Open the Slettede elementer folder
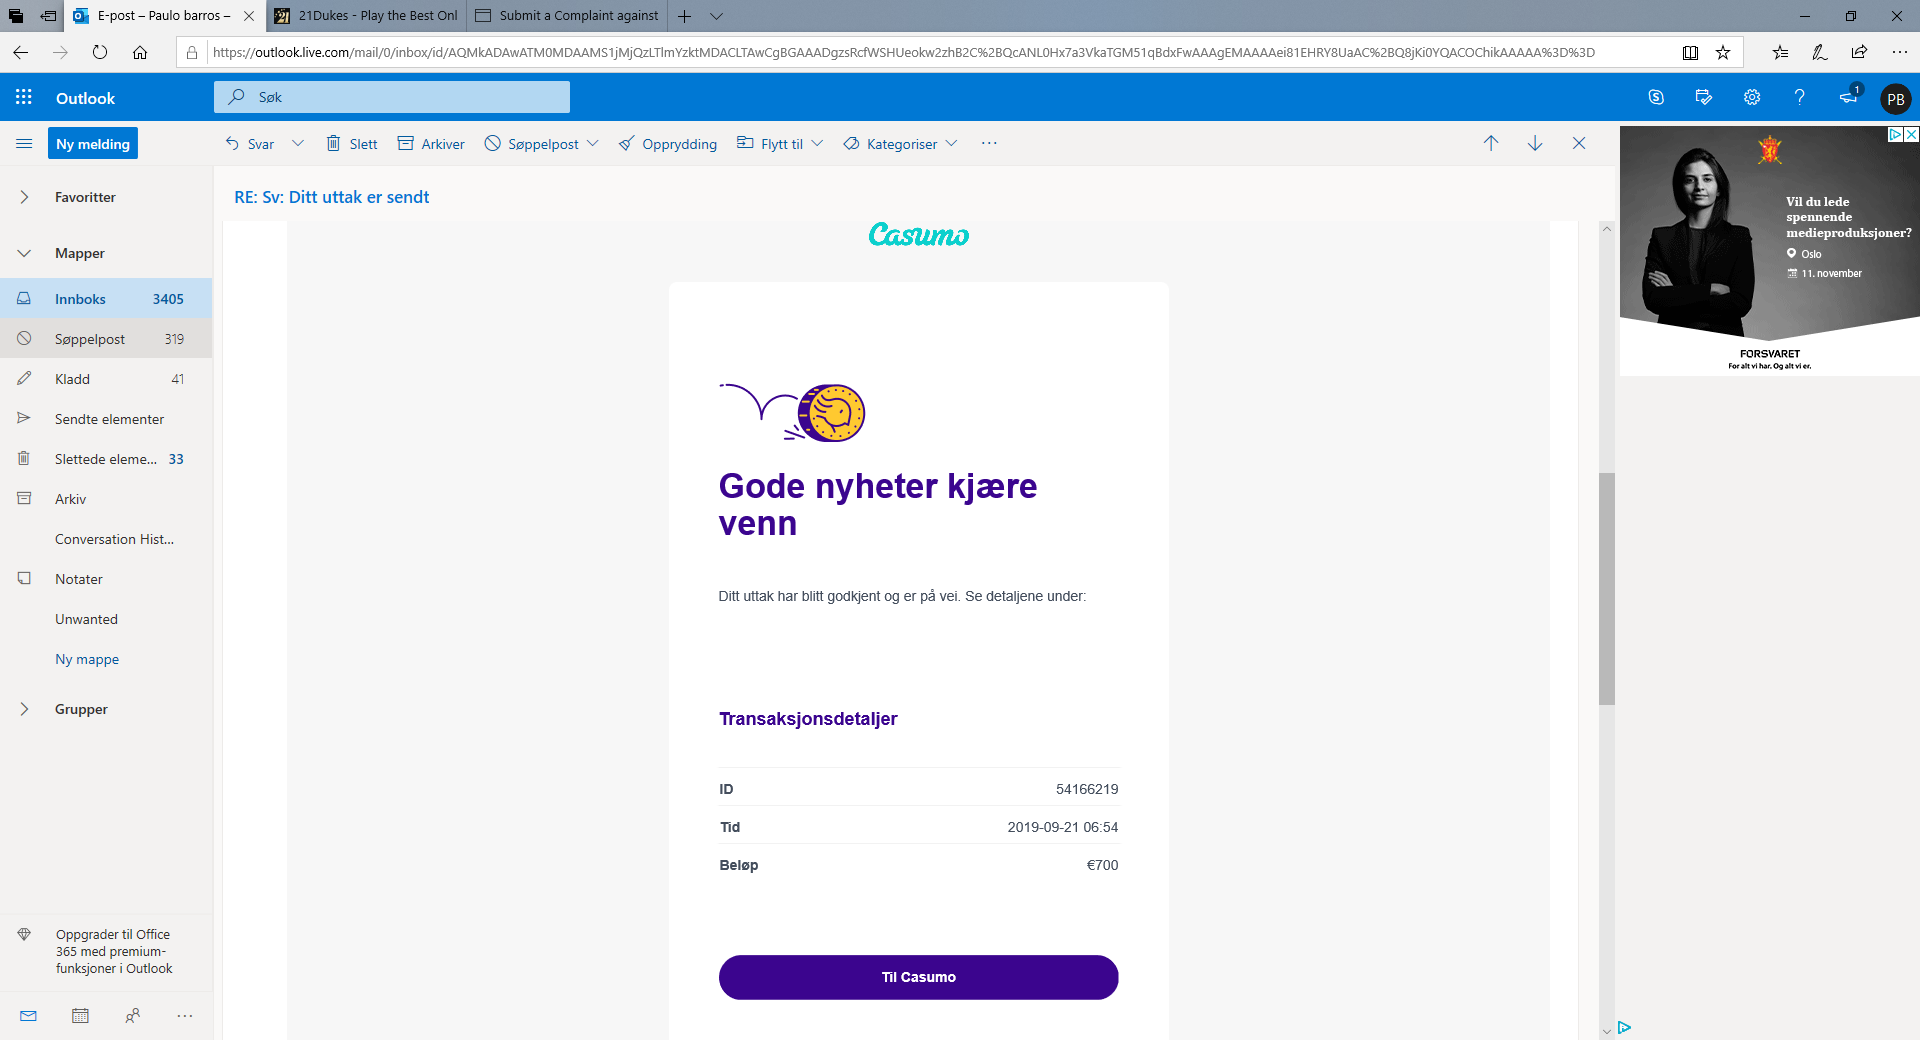Image resolution: width=1920 pixels, height=1040 pixels. click(x=106, y=459)
